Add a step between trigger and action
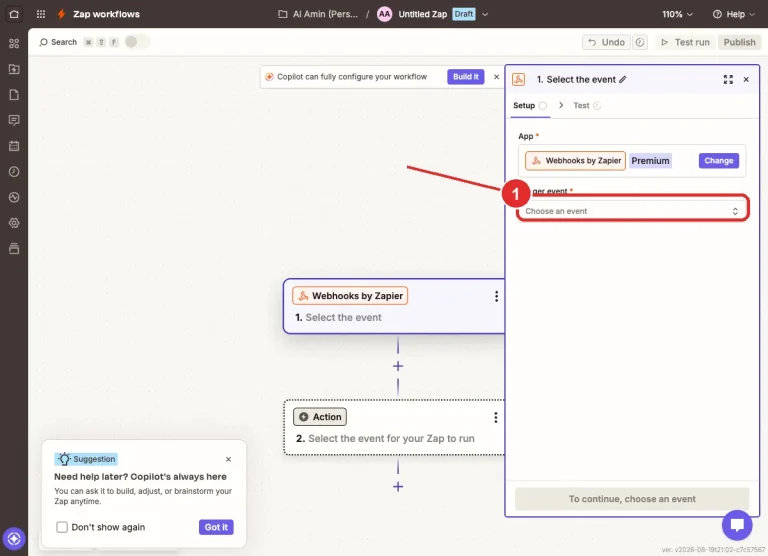 (398, 366)
